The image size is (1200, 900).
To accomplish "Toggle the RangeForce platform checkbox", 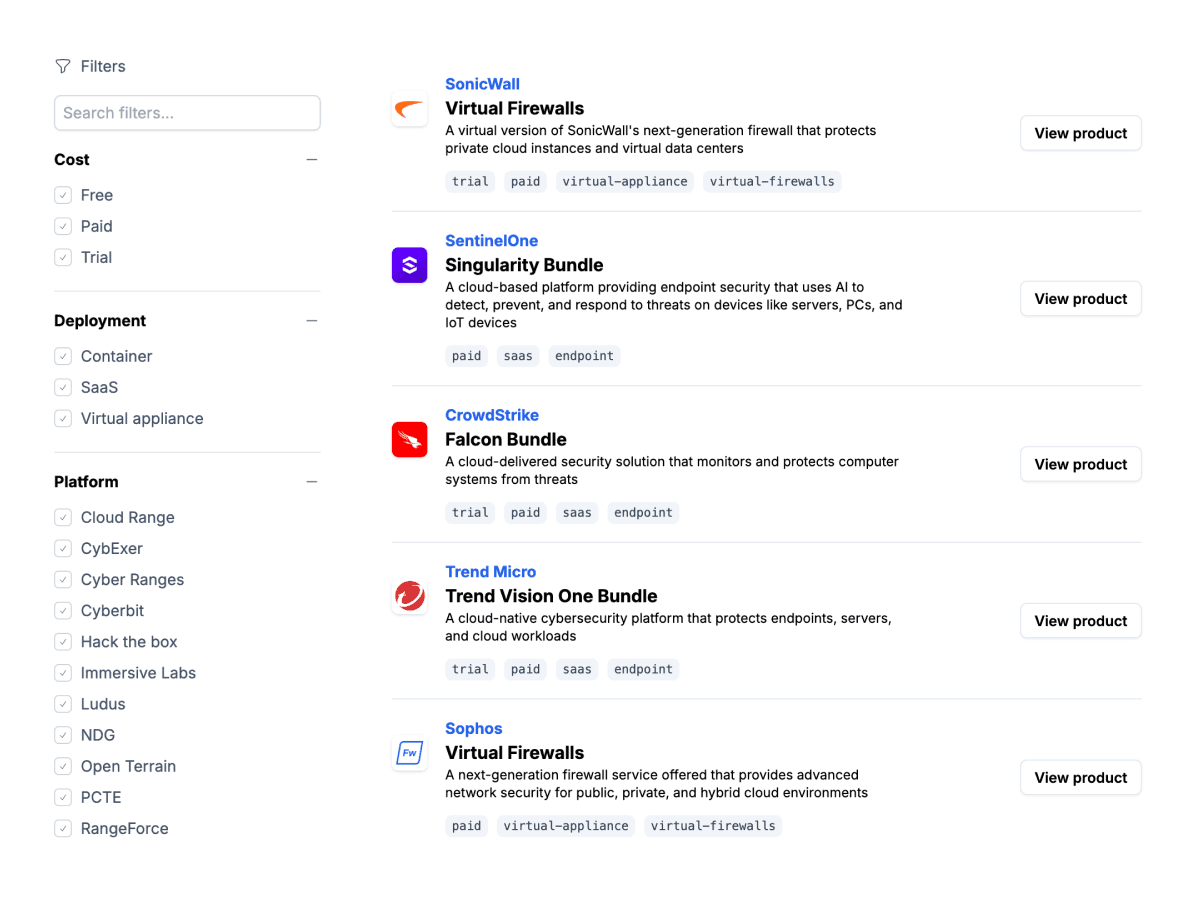I will pyautogui.click(x=63, y=827).
